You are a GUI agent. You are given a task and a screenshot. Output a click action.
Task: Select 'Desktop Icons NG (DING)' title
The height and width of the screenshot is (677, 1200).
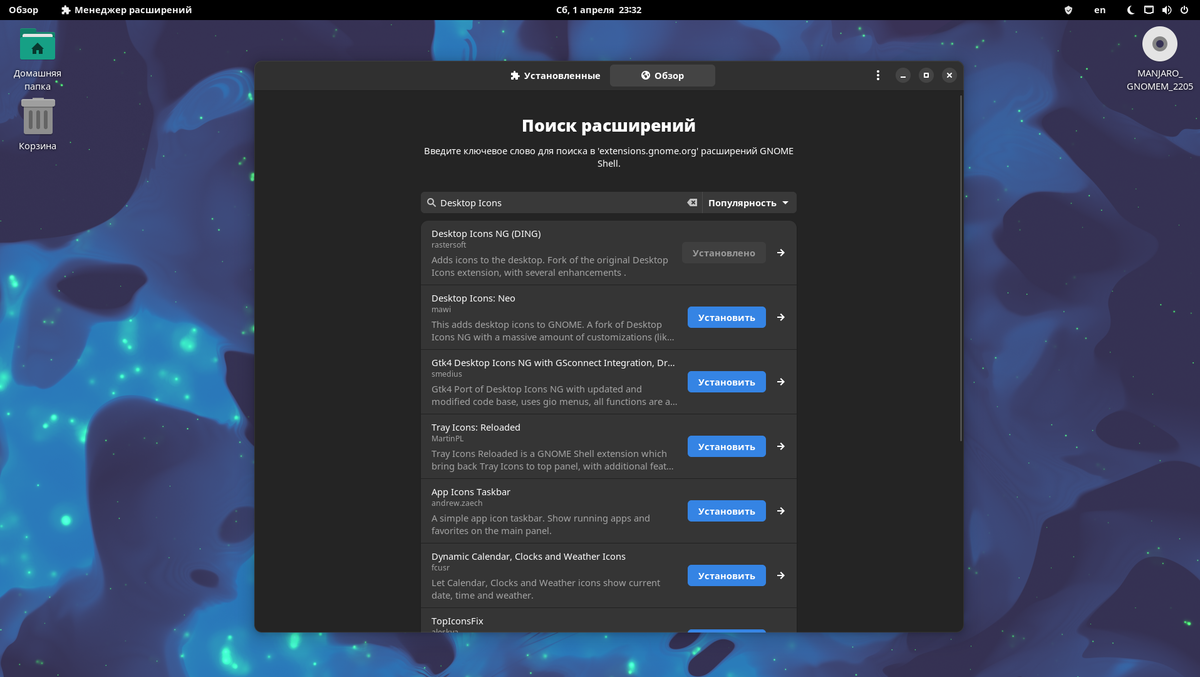(x=486, y=234)
